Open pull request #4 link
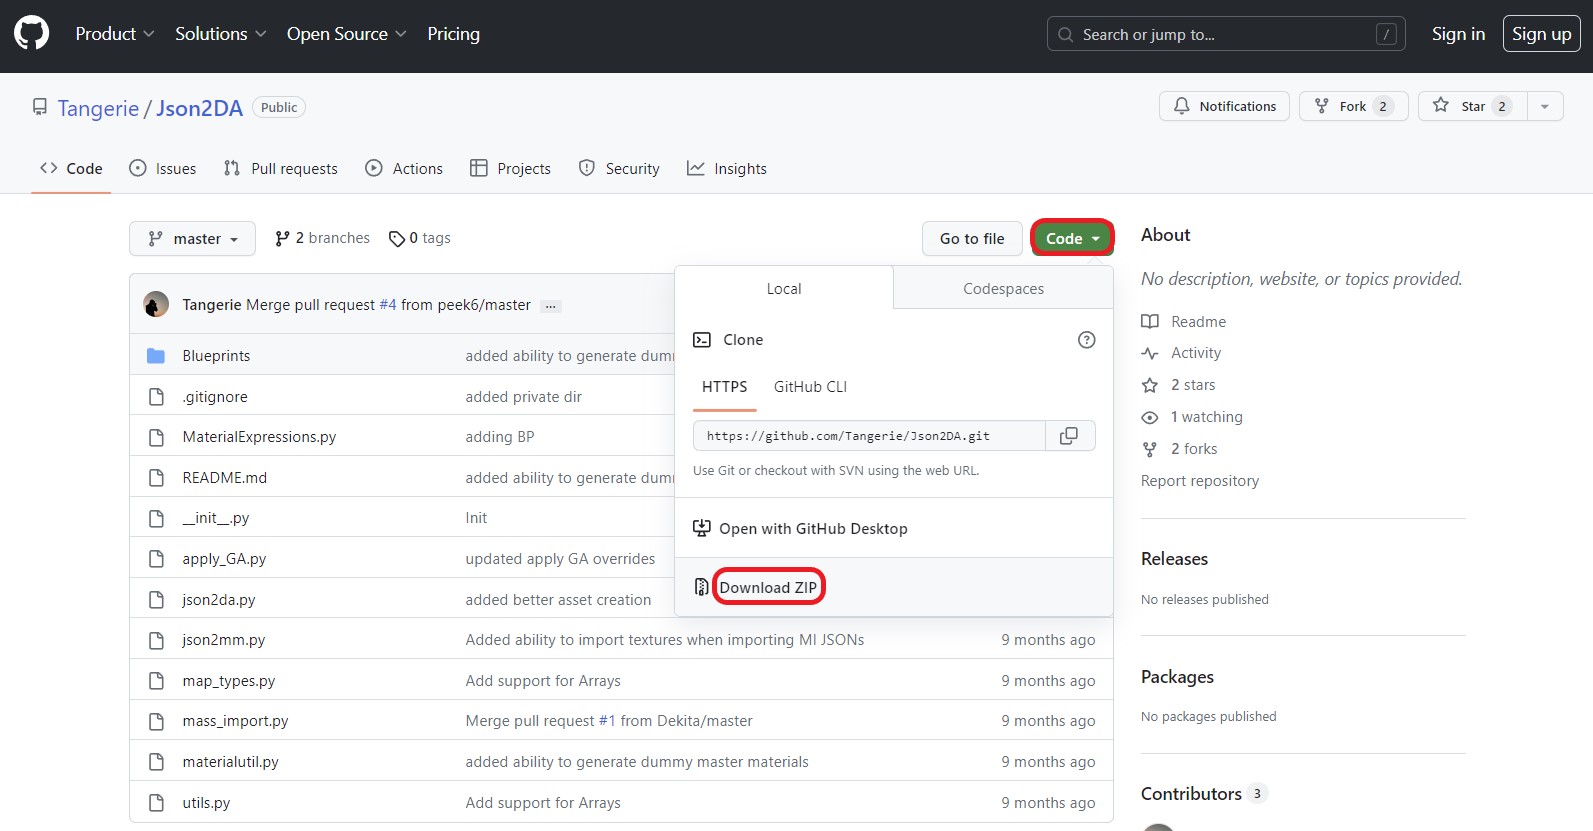Image resolution: width=1593 pixels, height=831 pixels. tap(388, 305)
